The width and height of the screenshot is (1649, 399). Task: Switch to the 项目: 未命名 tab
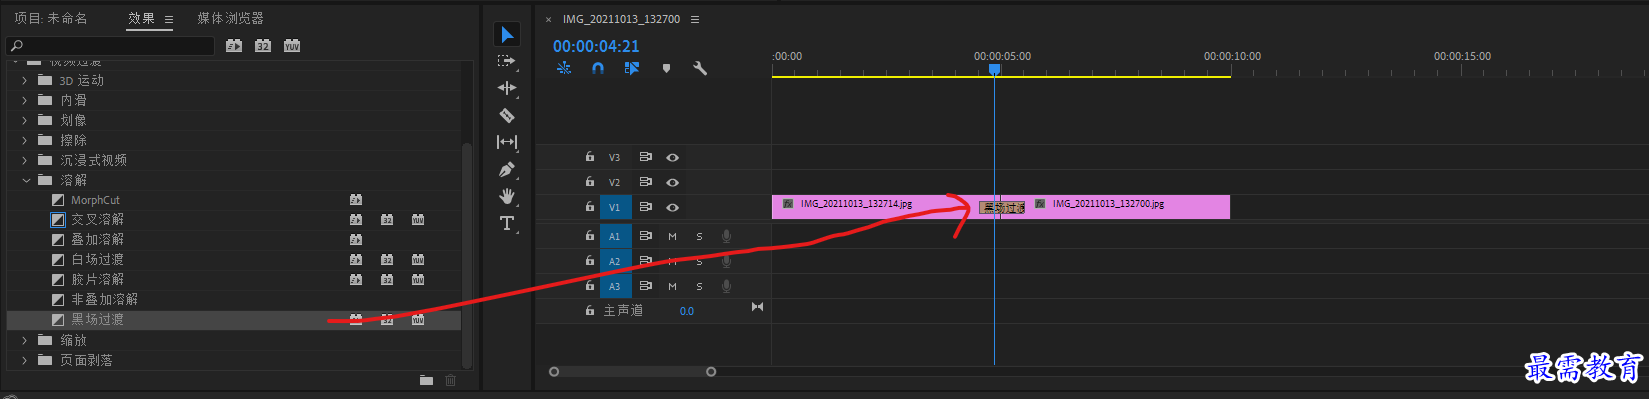pos(51,18)
